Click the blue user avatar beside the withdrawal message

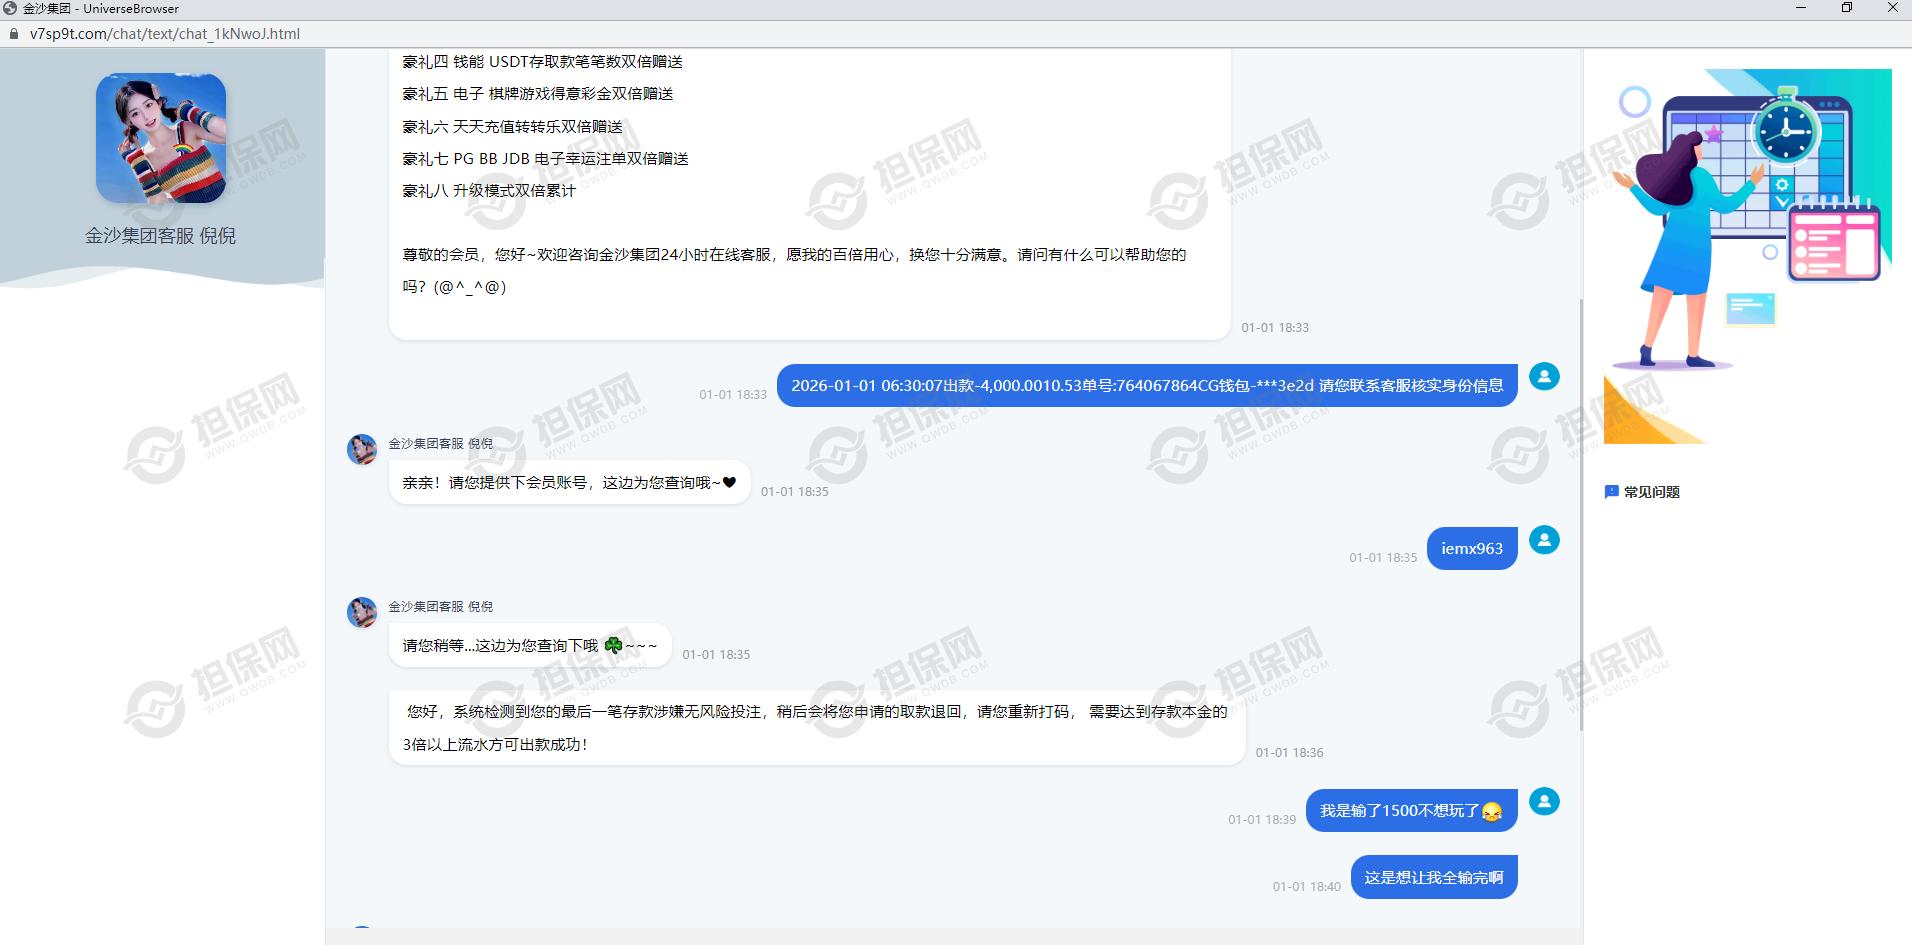[1545, 375]
